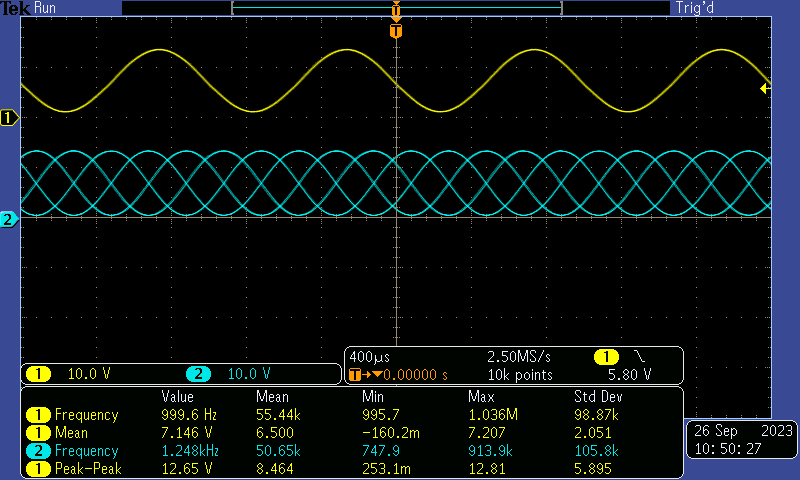Screen dimensions: 800x480
Task: Click the -160.2m minimum mean value
Action: [x=391, y=433]
